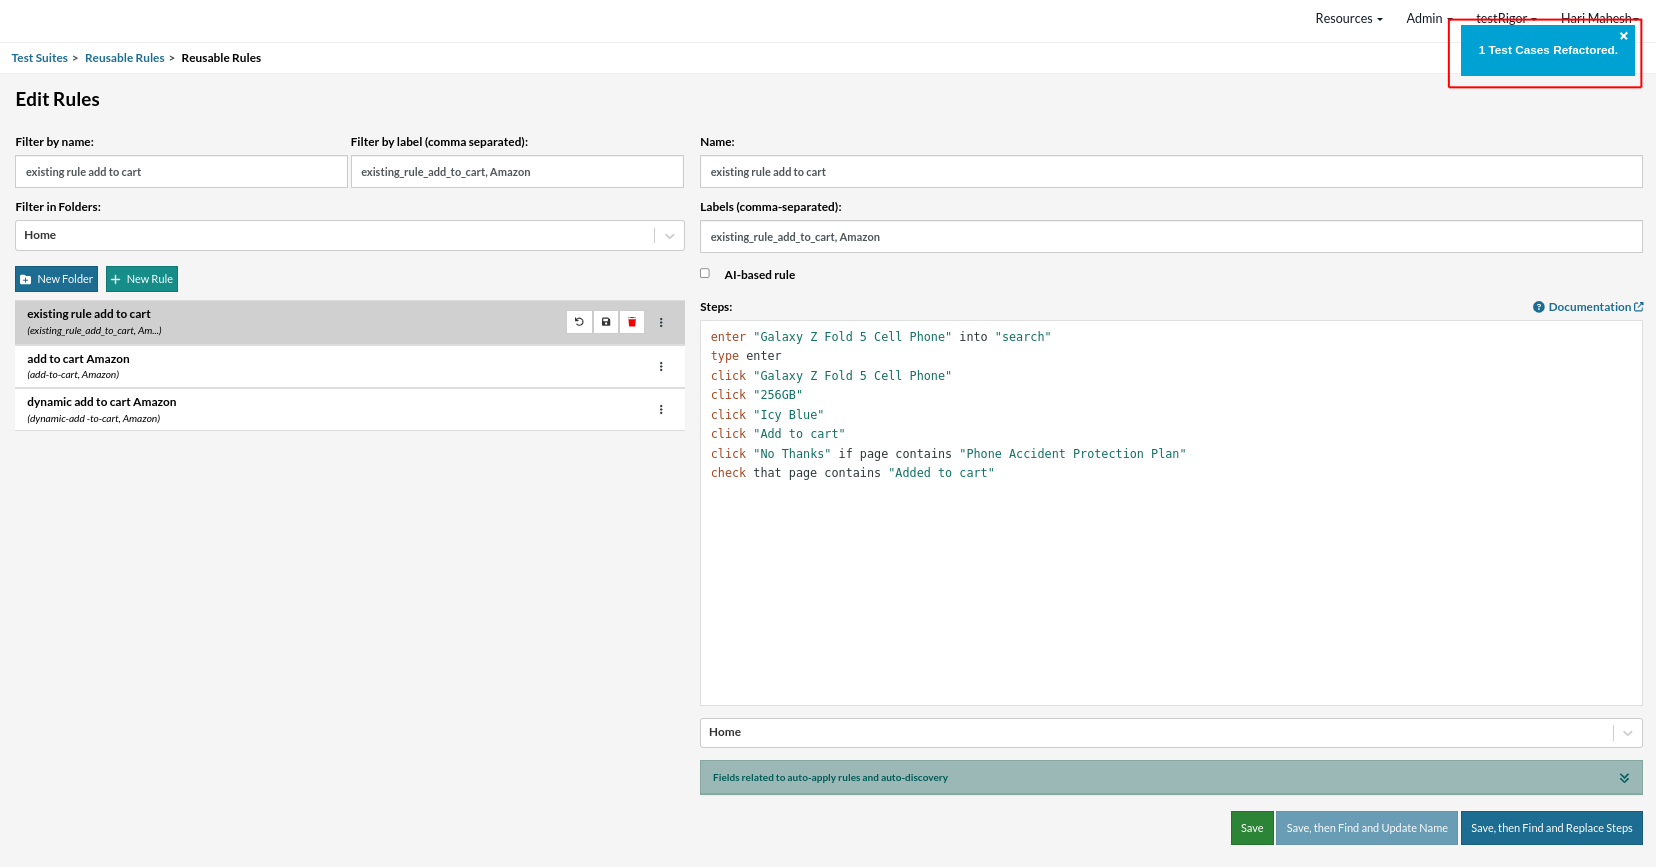Go to Test Suites breadcrumb link
Screen dimensions: 1656x867
[x=40, y=58]
